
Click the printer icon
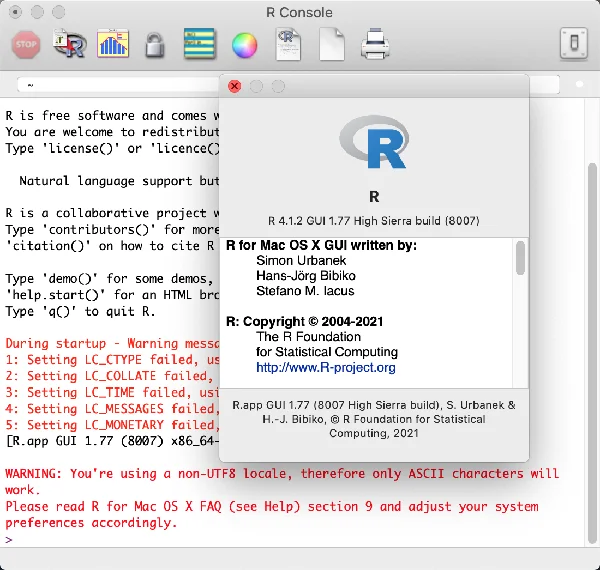coord(375,44)
